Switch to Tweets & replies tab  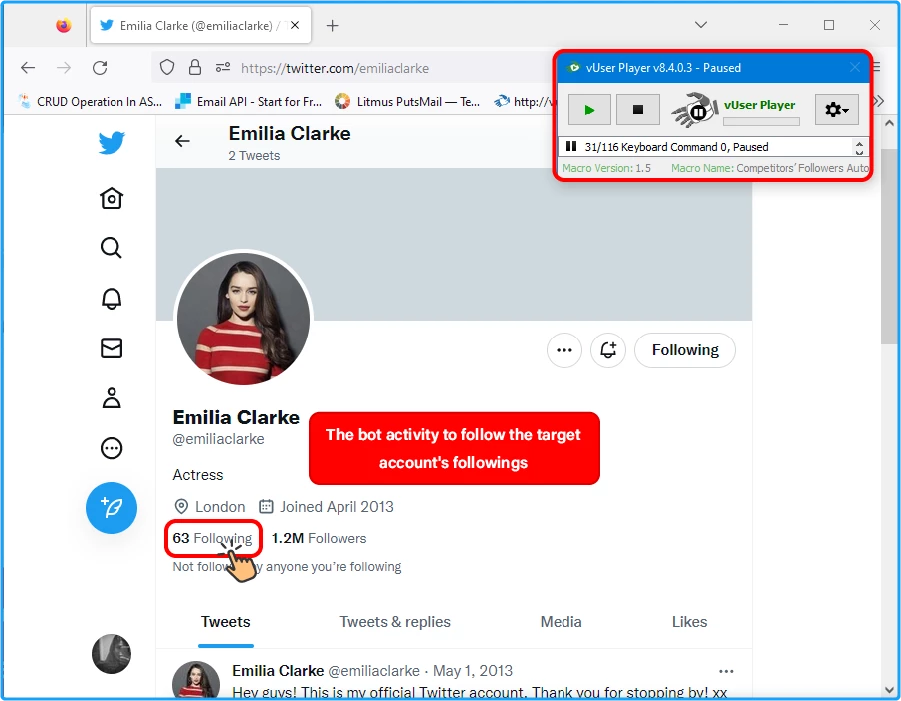pos(395,622)
